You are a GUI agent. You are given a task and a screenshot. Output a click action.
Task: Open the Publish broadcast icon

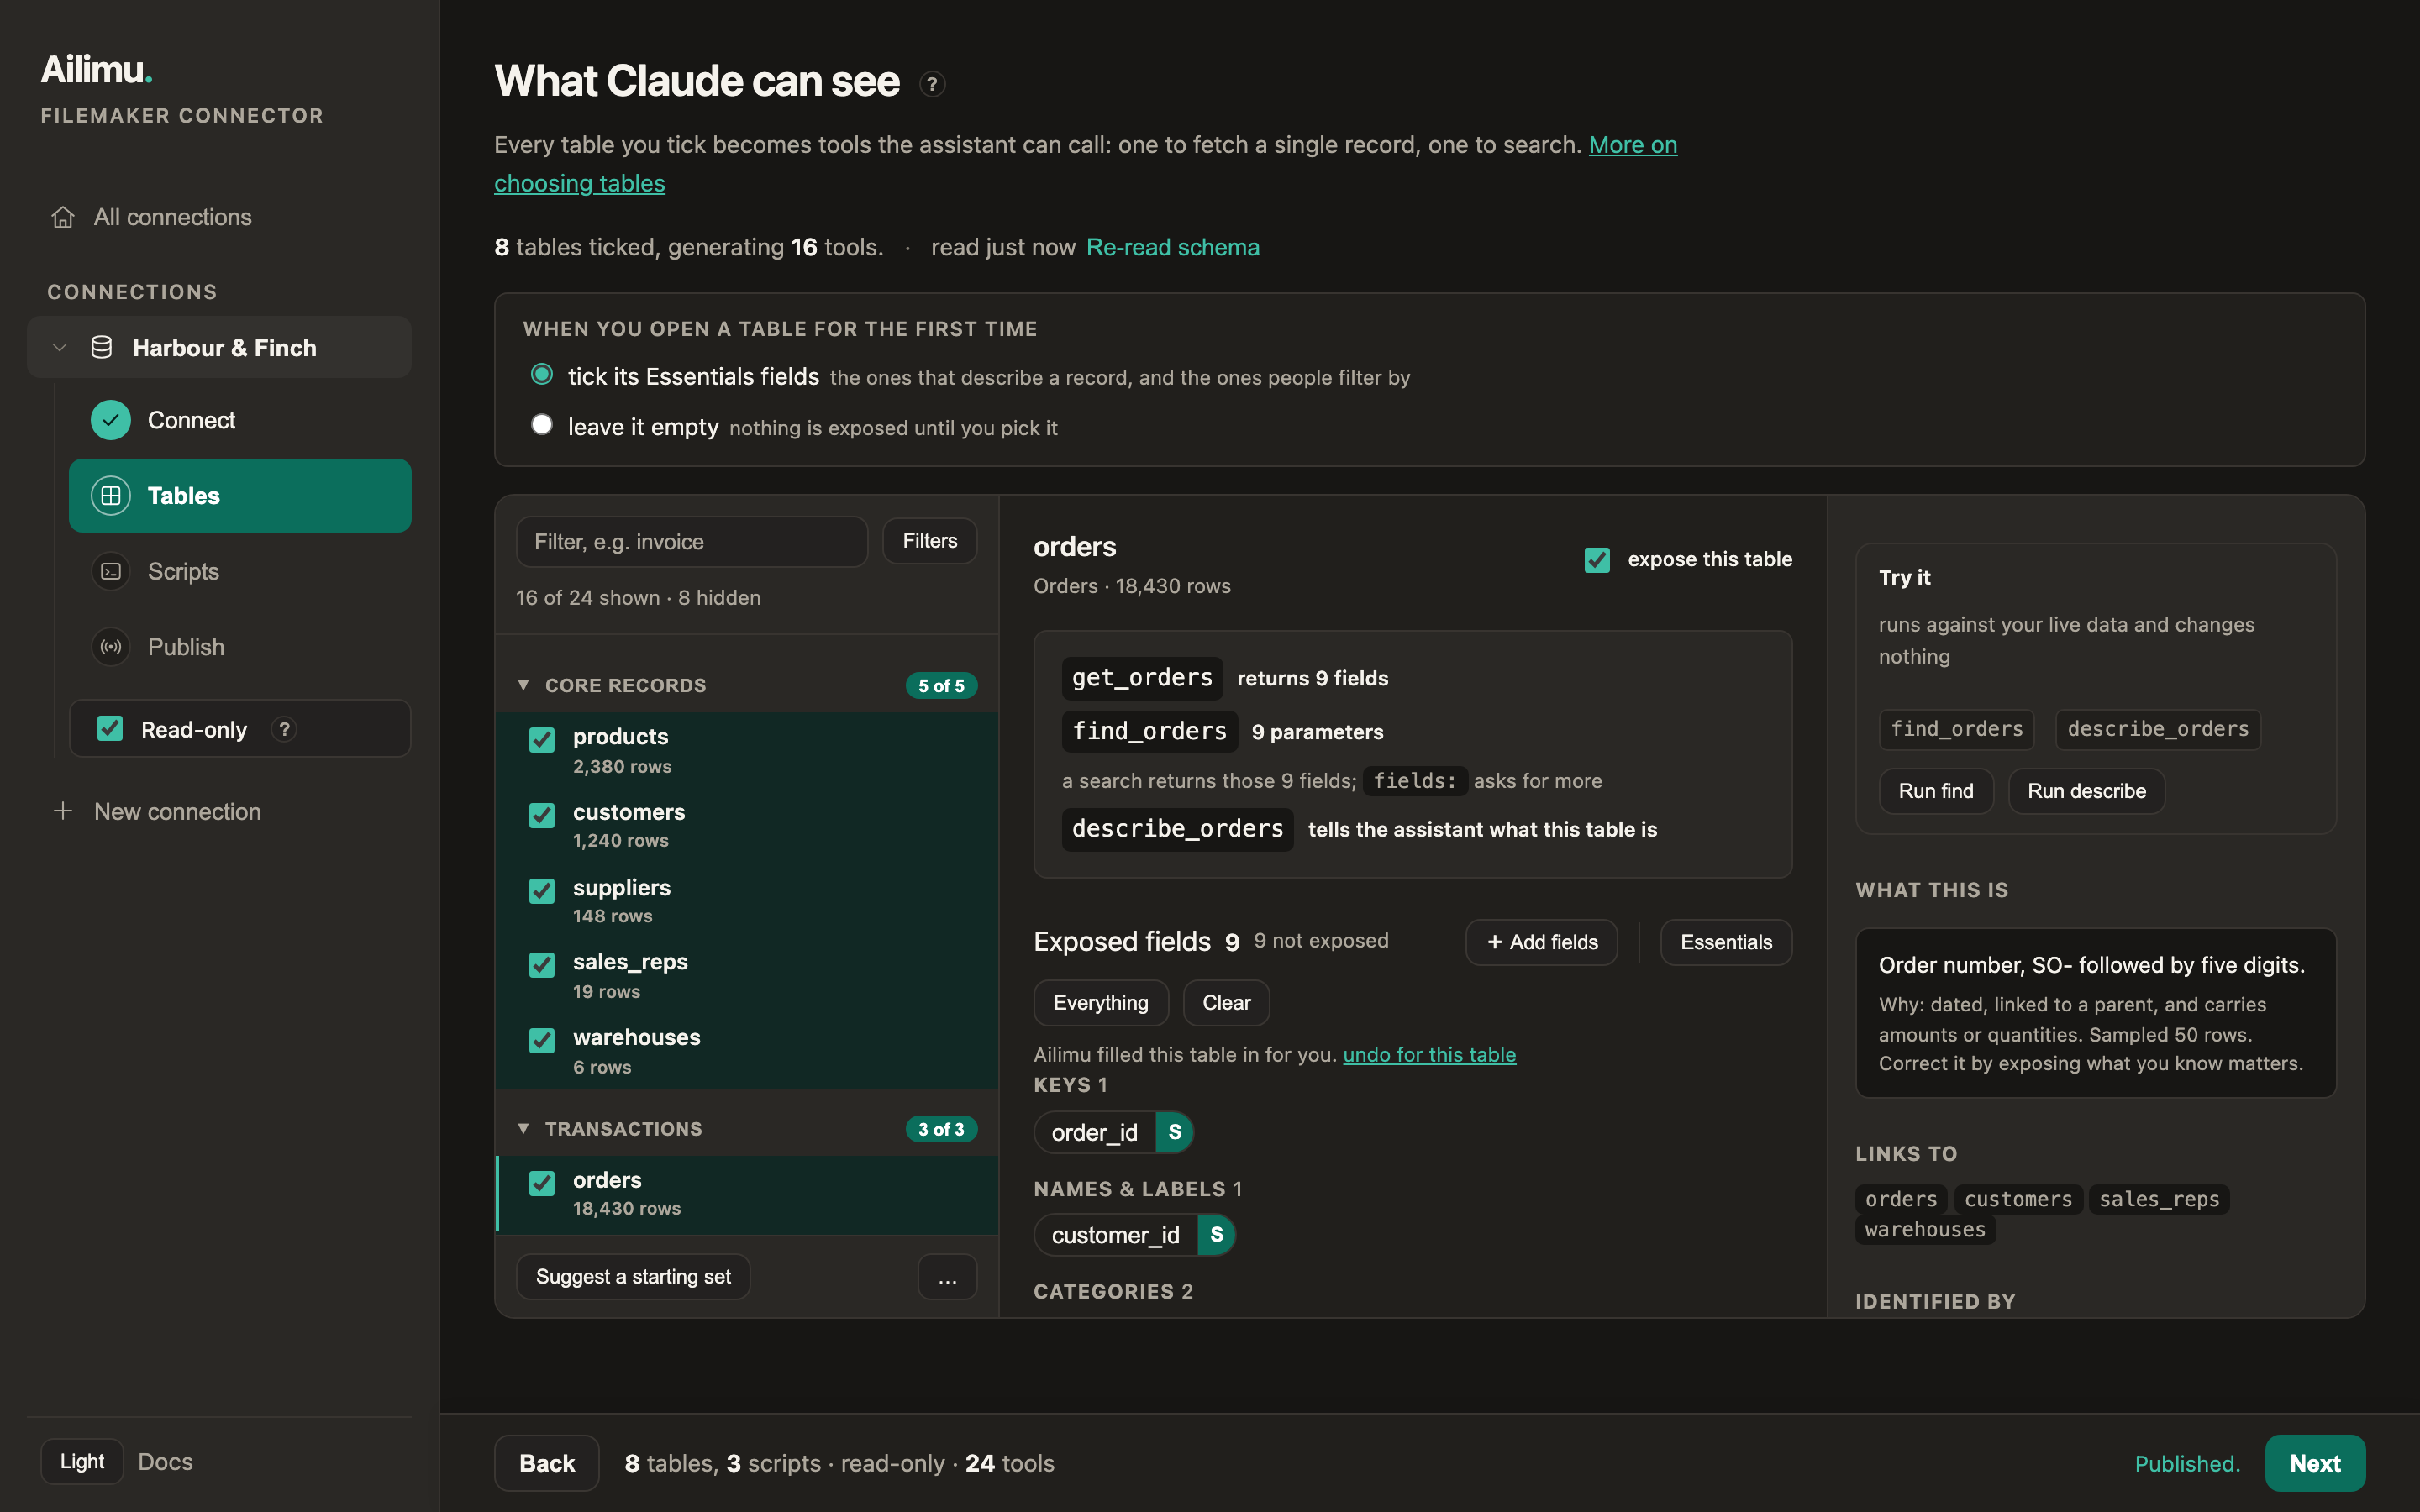pos(111,647)
